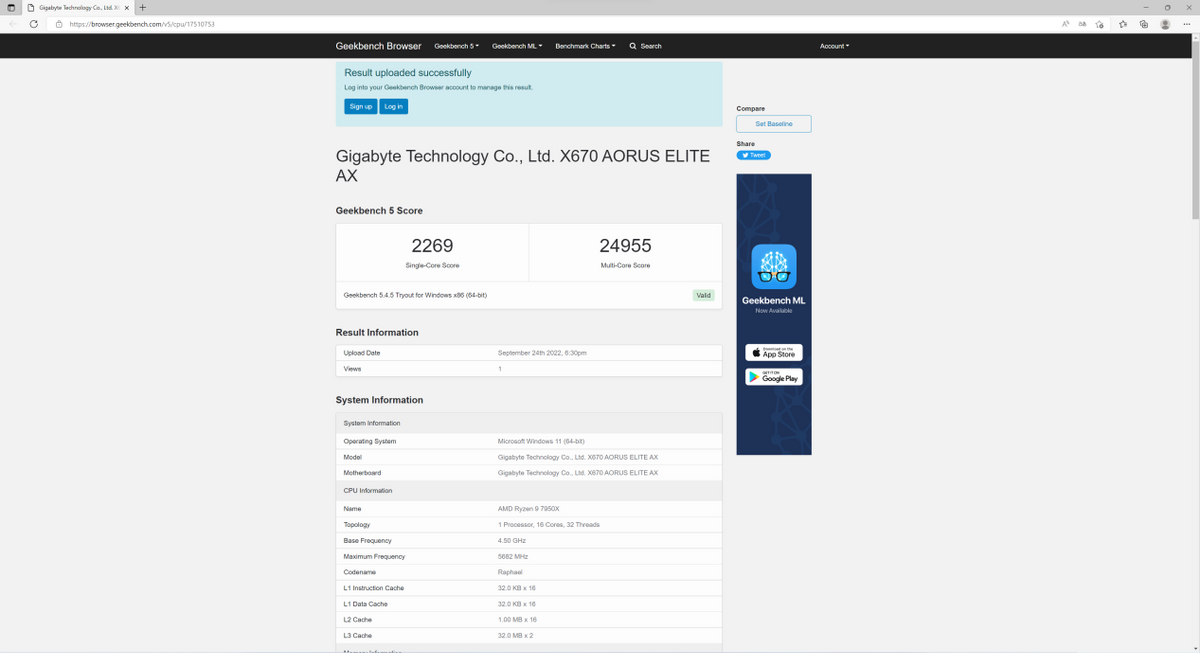Image resolution: width=1200 pixels, height=653 pixels.
Task: Open Edge Settings and more menu
Action: click(1187, 24)
